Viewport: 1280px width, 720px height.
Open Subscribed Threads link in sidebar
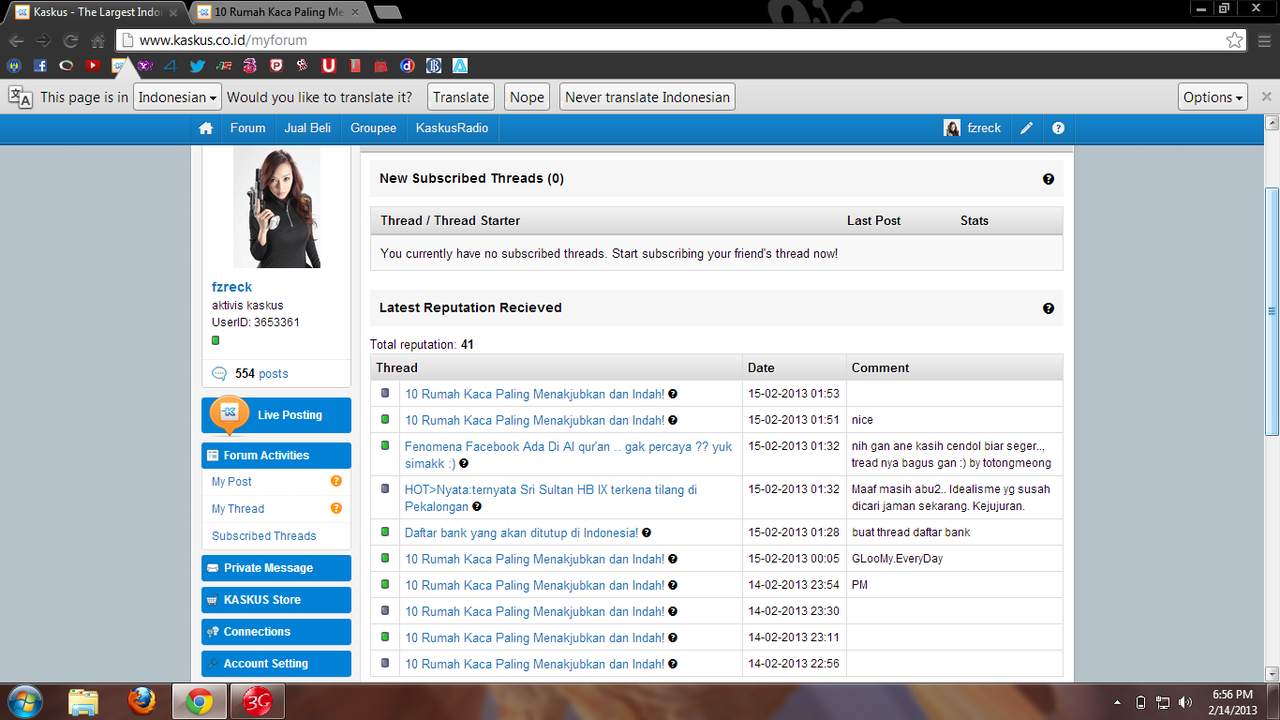click(264, 536)
